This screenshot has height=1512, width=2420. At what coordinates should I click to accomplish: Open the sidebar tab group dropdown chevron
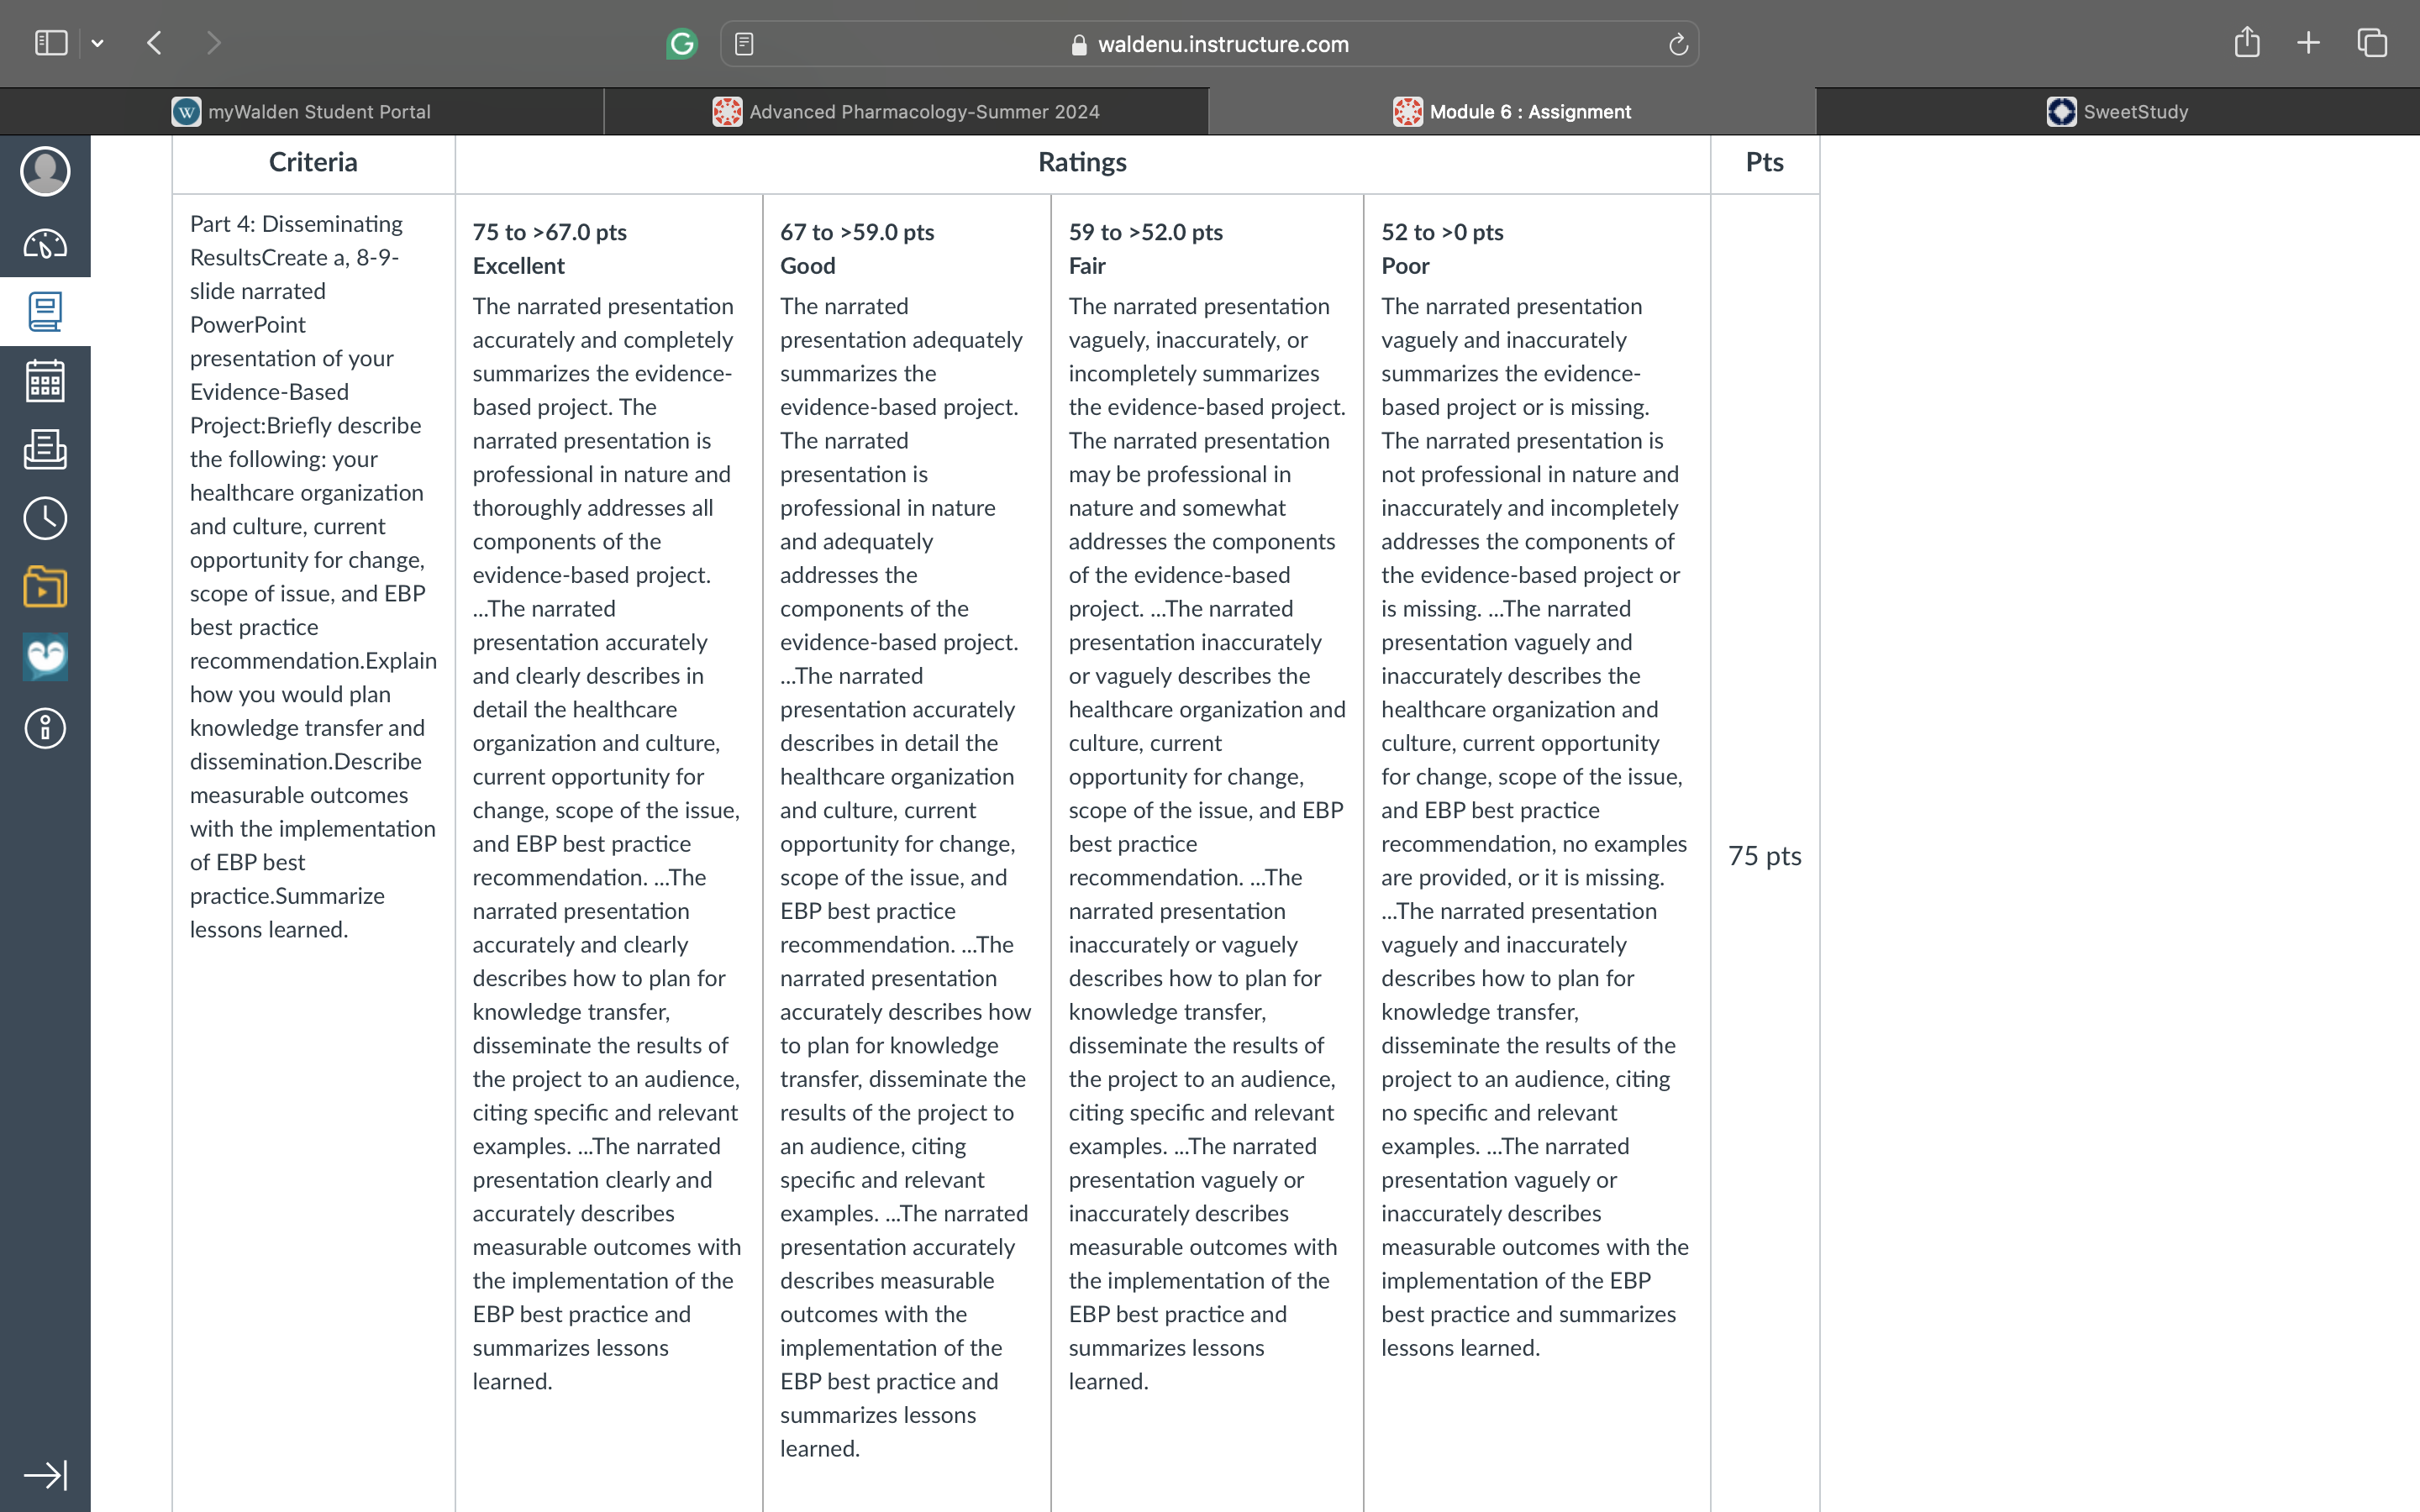point(97,43)
